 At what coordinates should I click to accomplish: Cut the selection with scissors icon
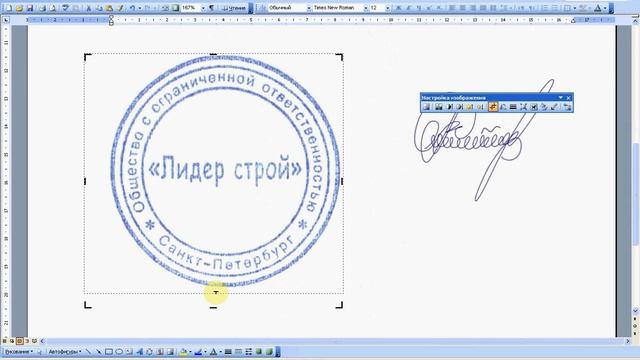click(x=89, y=8)
